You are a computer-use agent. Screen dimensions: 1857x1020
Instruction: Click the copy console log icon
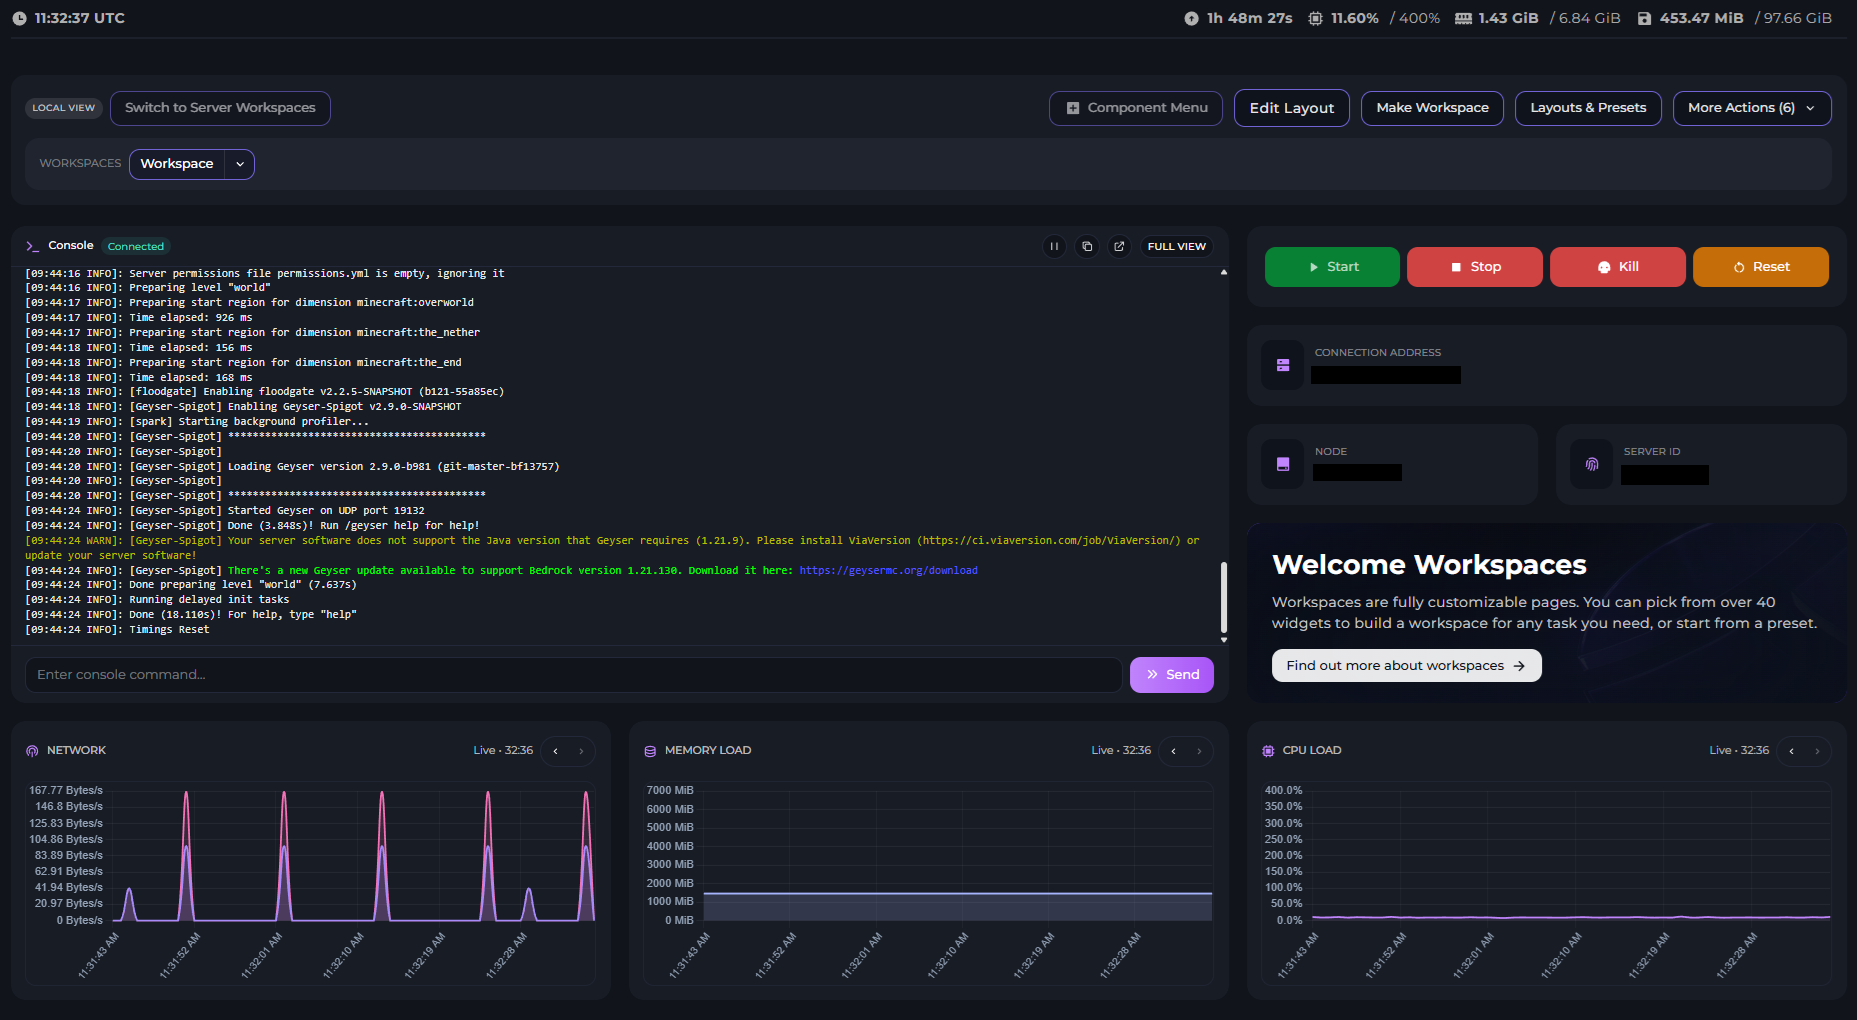tap(1087, 246)
